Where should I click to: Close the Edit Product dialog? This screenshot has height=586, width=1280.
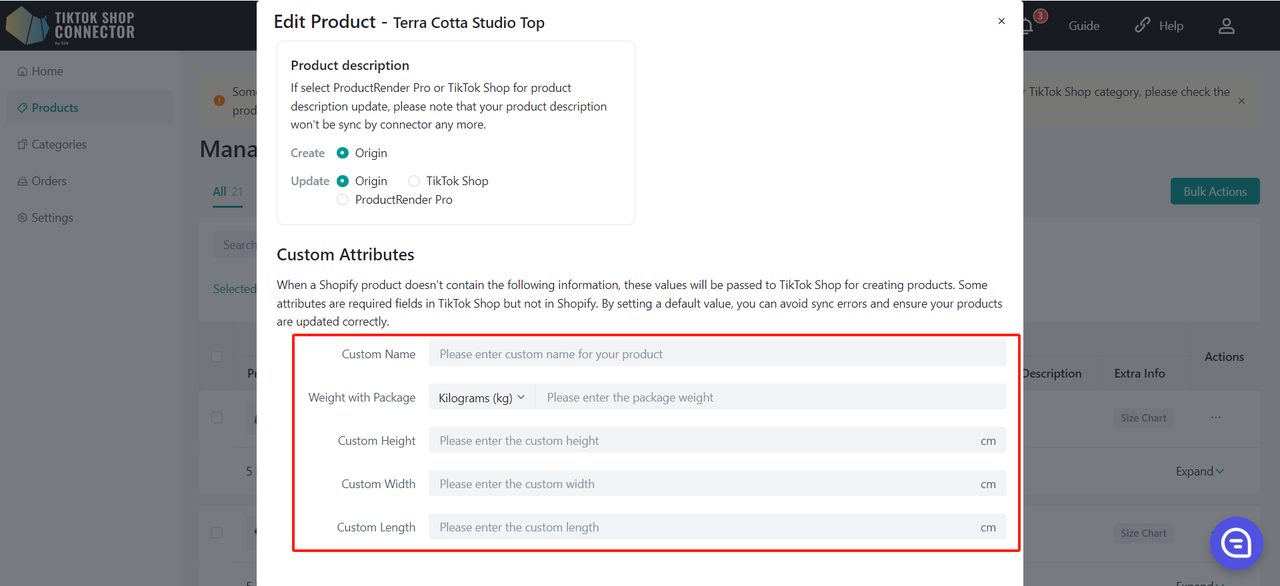click(x=1001, y=21)
